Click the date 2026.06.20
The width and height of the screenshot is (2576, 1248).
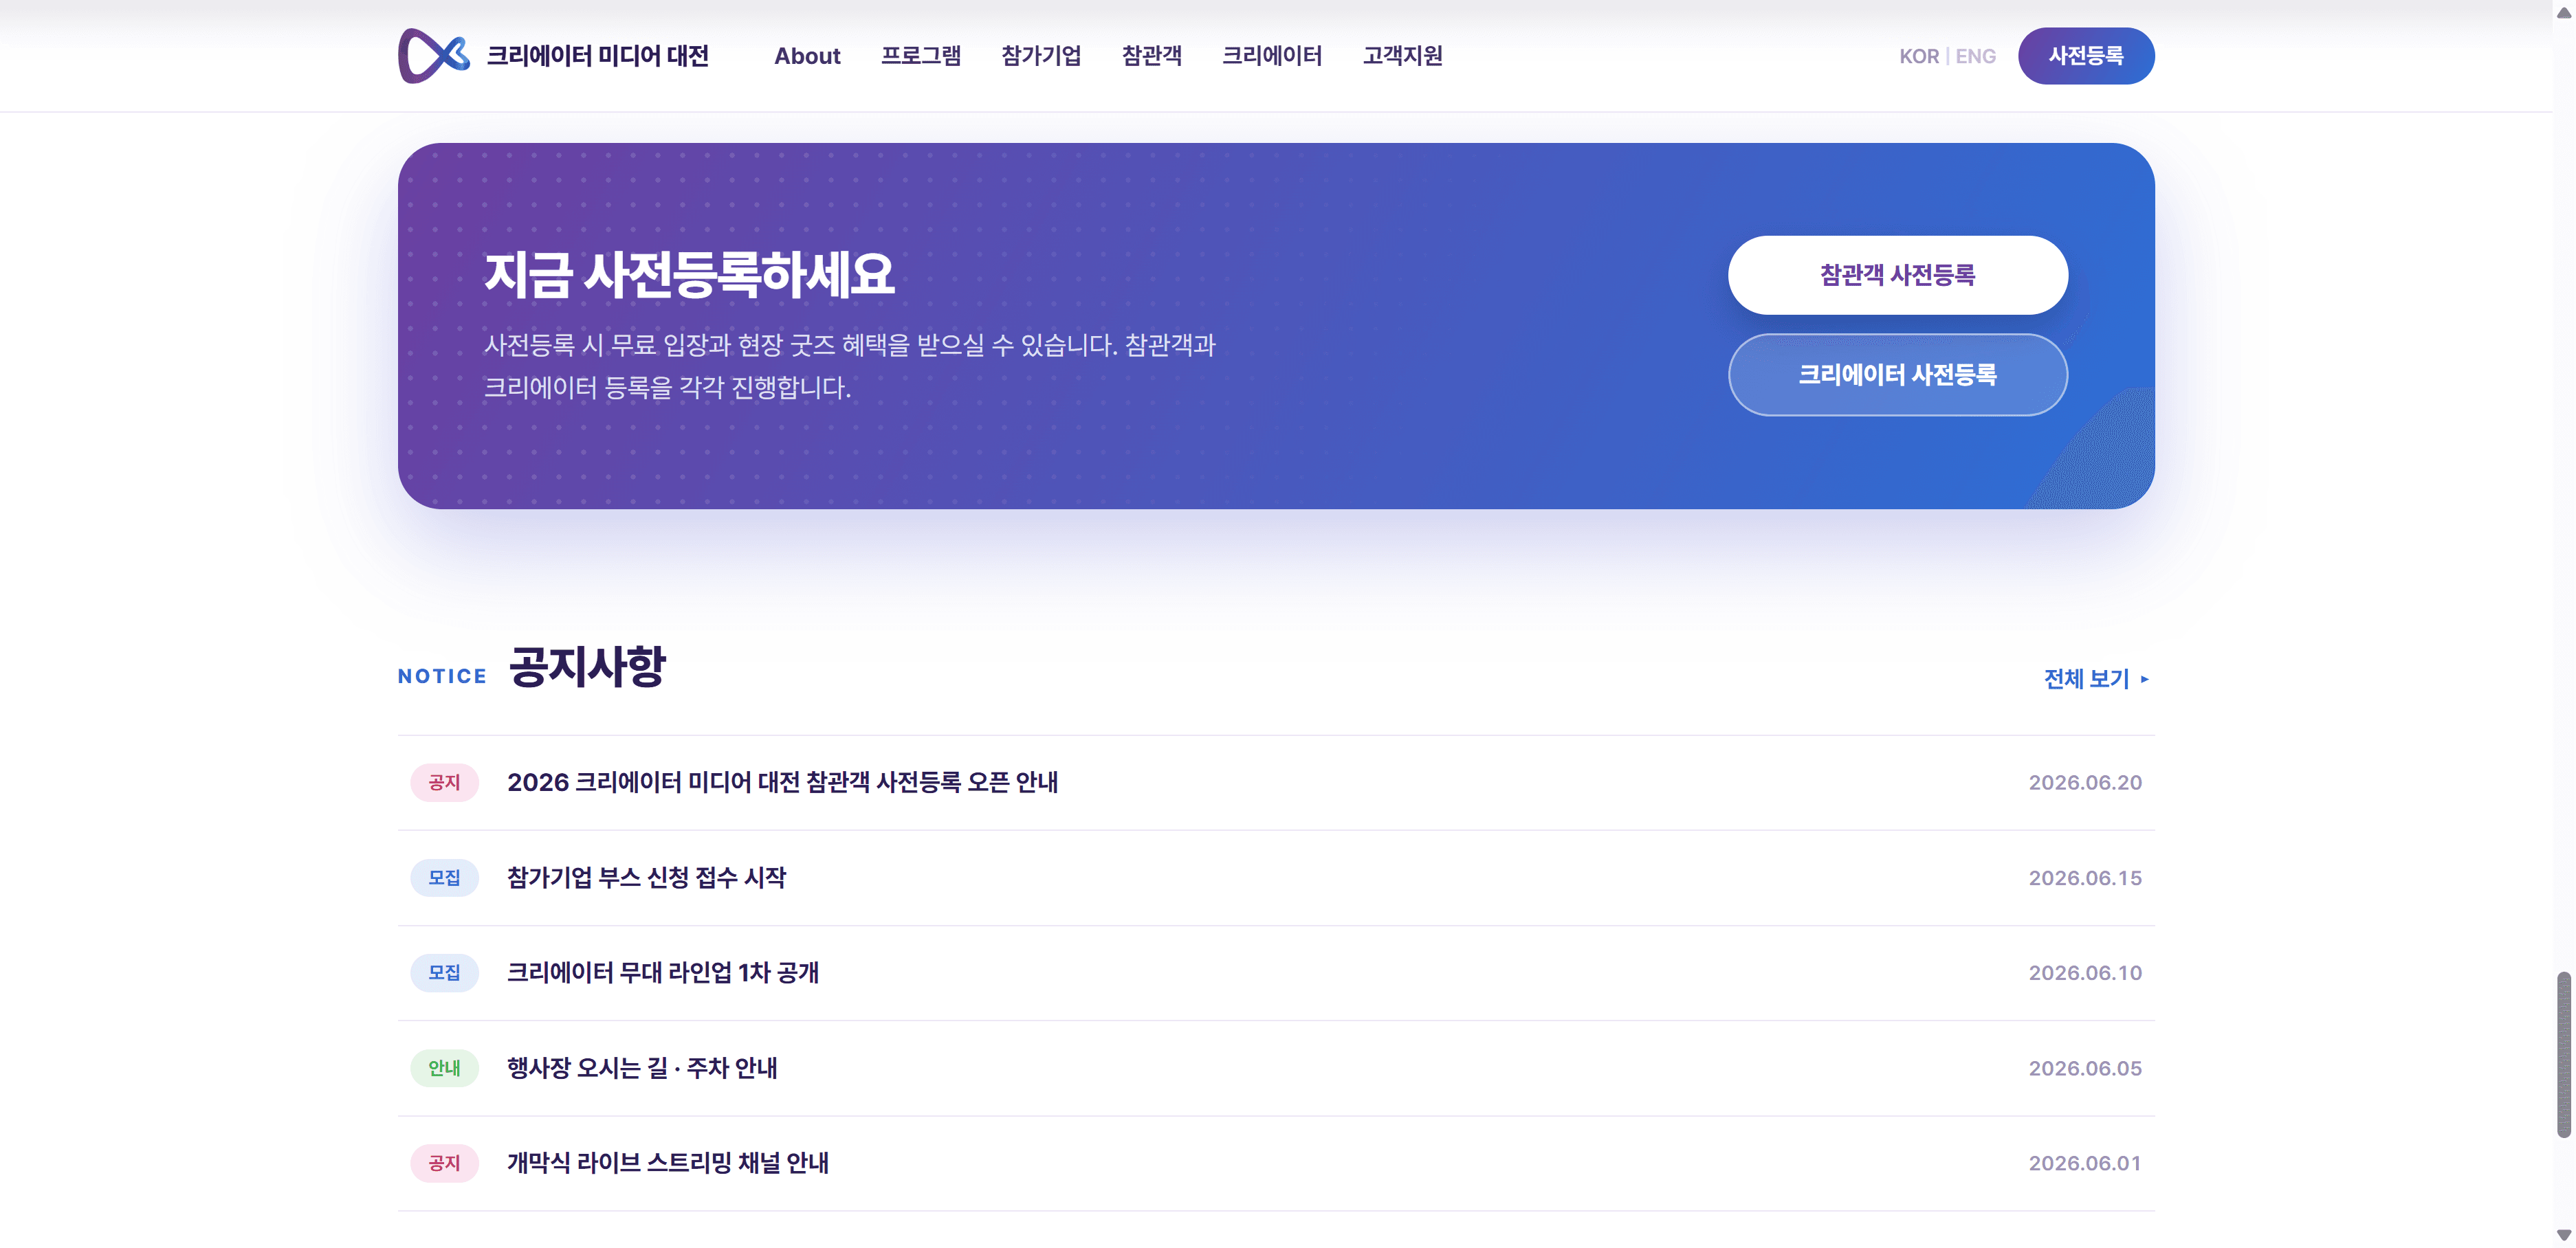click(x=2085, y=782)
